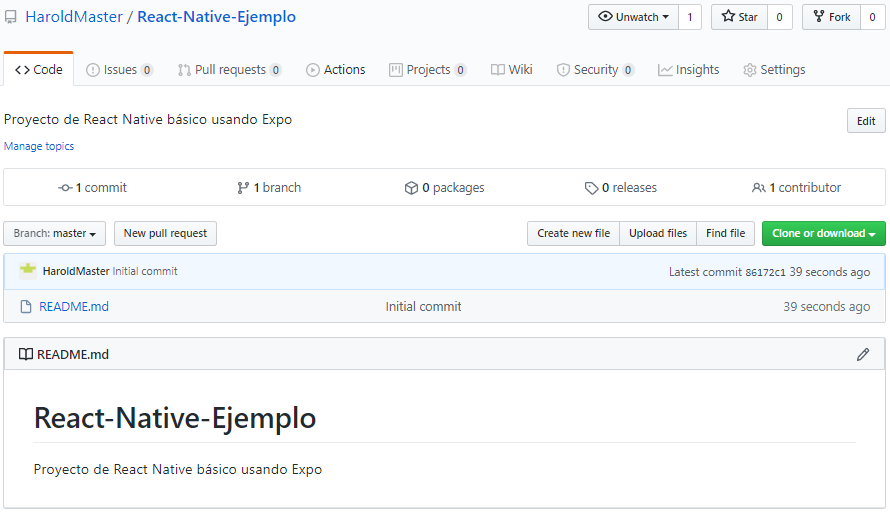Open the Initial commit message in README.md row
890x512 pixels.
click(423, 307)
